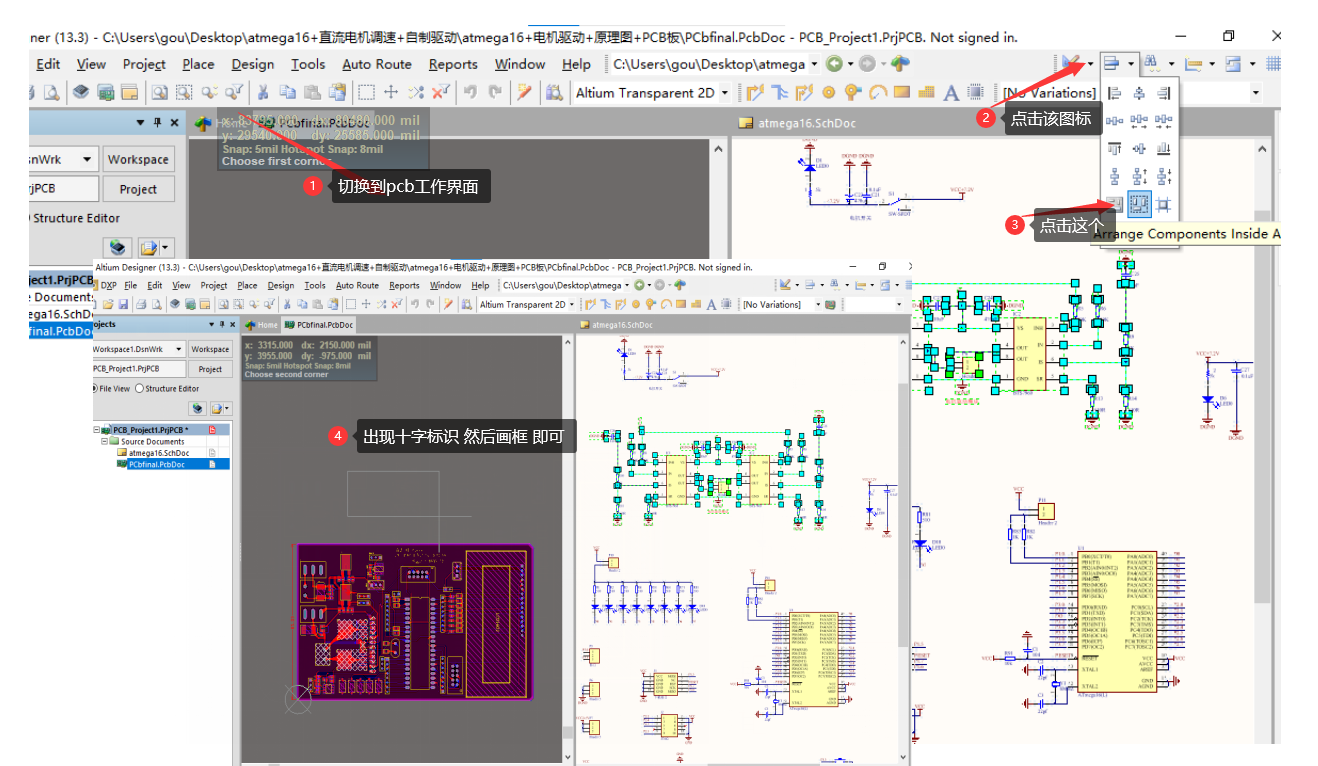The width and height of the screenshot is (1318, 766).
Task: Pin main Projects panel with pushpin icon
Action: point(157,122)
